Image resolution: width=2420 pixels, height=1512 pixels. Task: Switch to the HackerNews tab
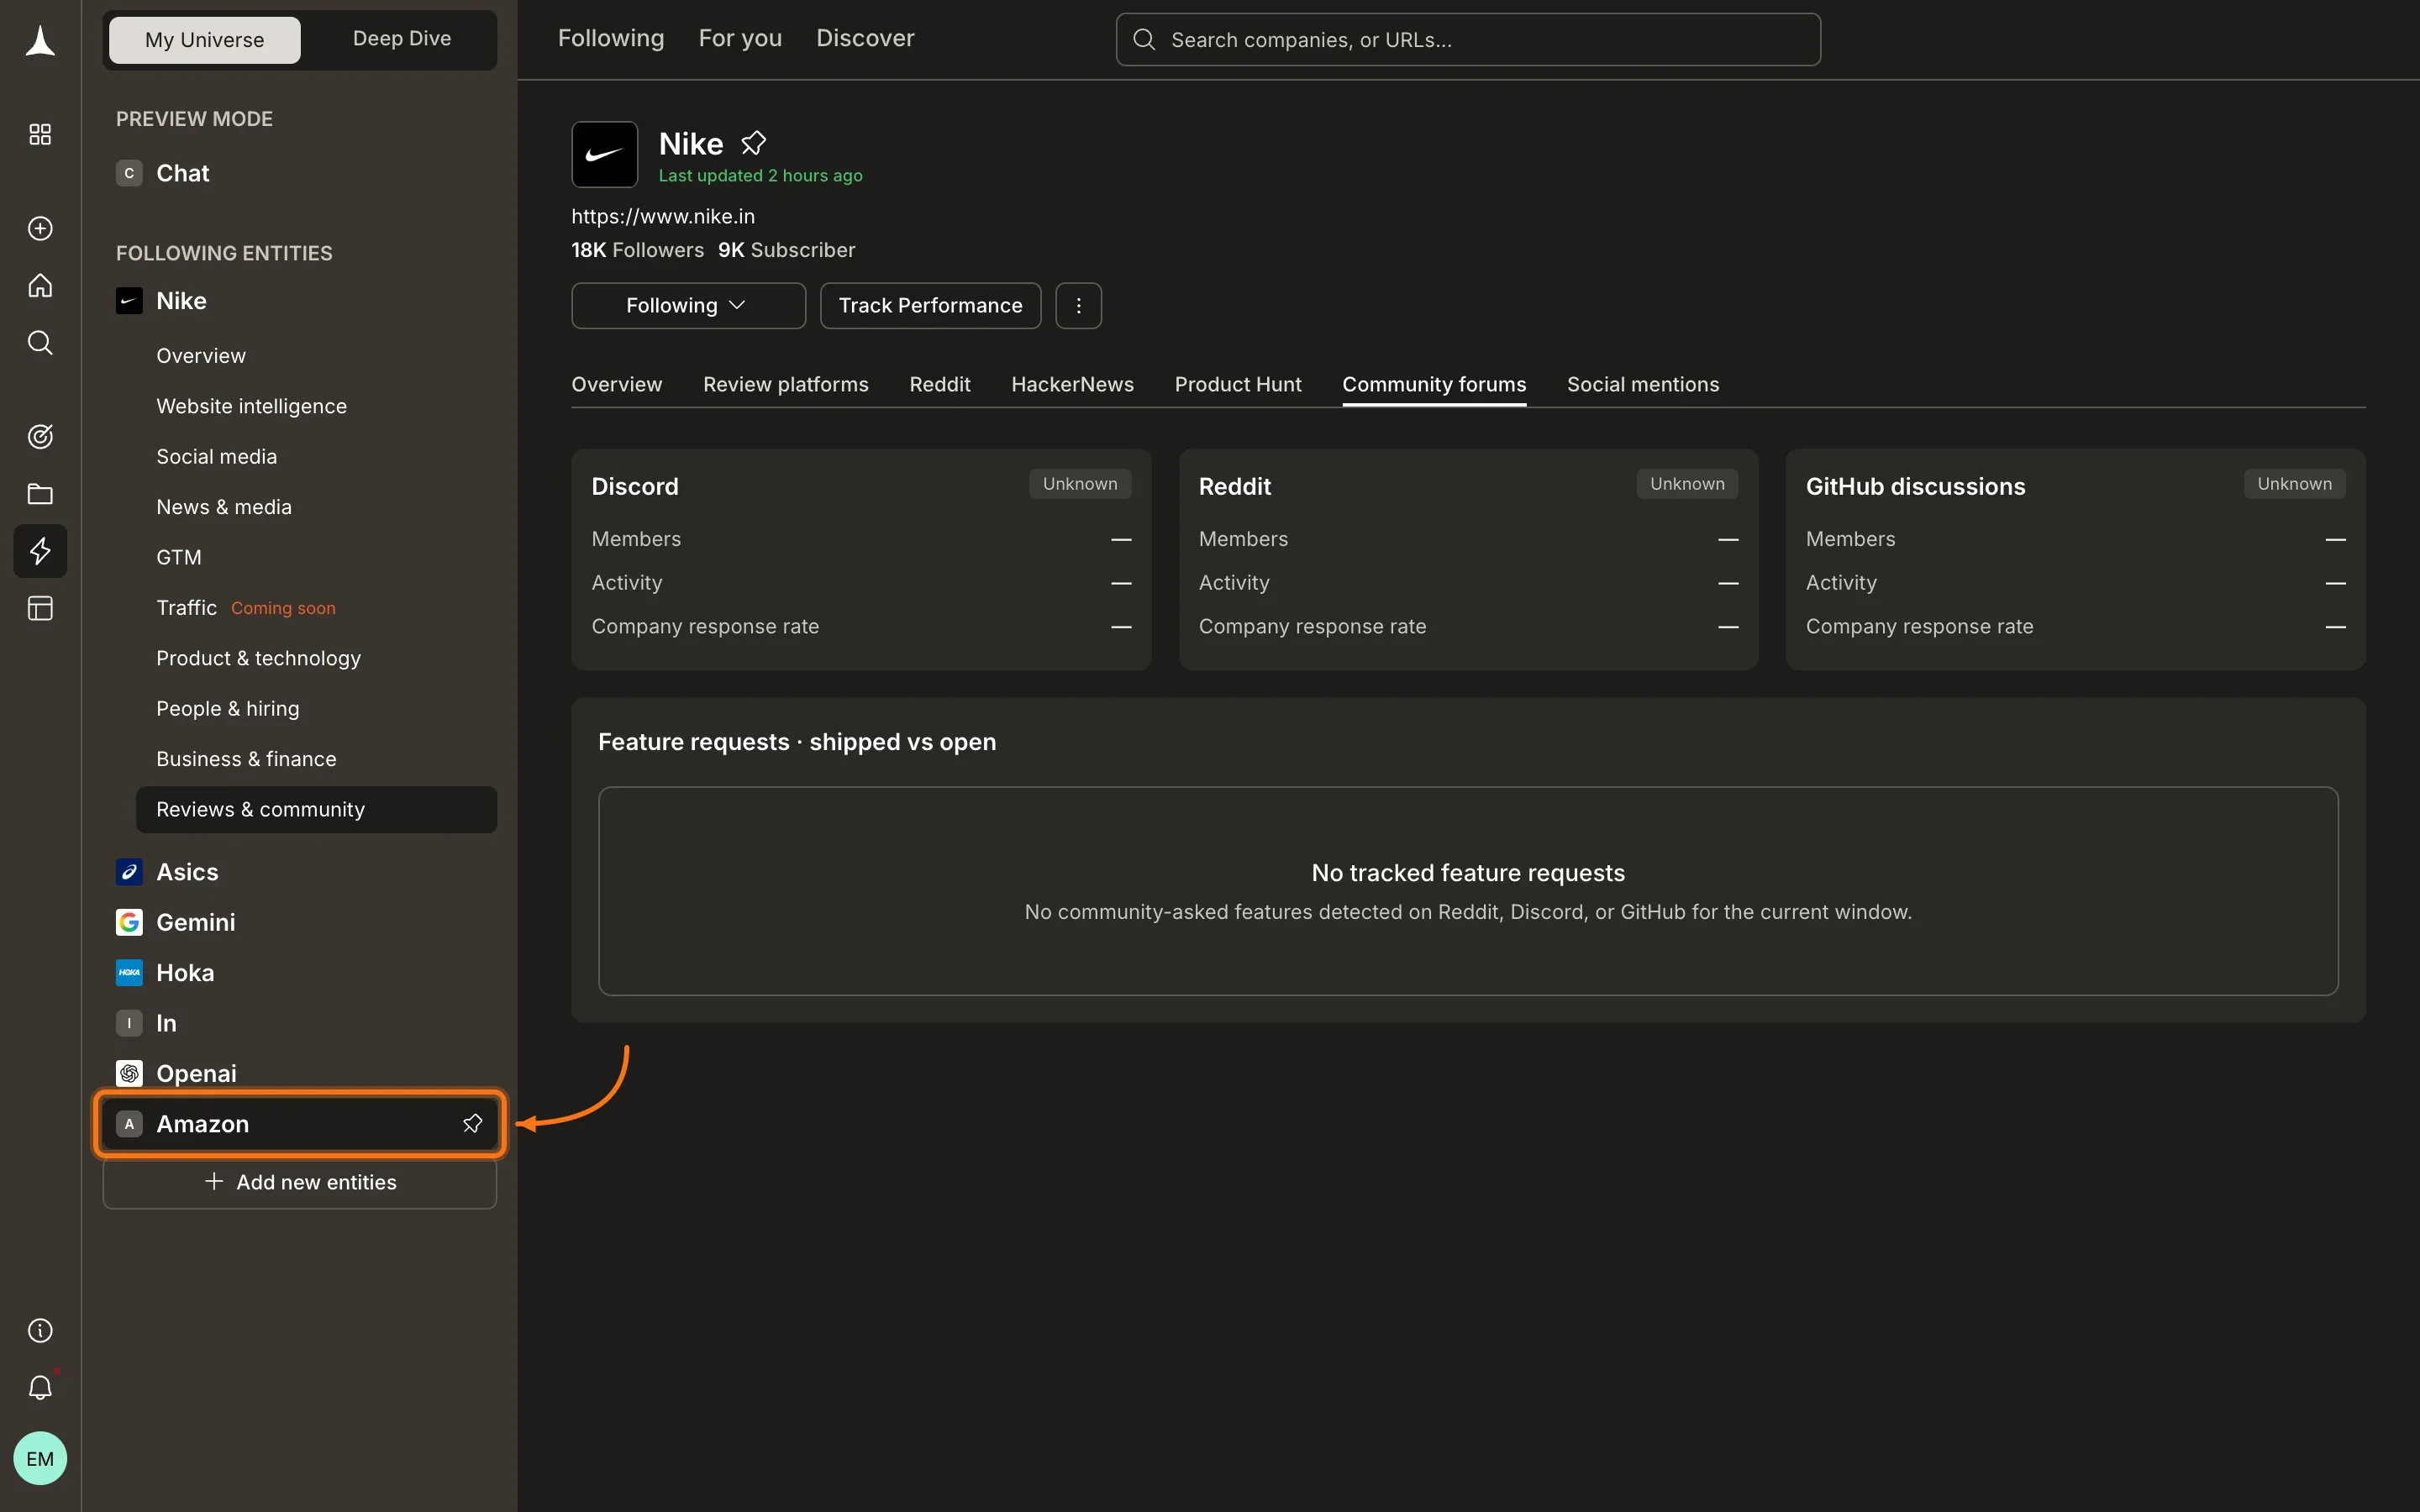pyautogui.click(x=1072, y=384)
